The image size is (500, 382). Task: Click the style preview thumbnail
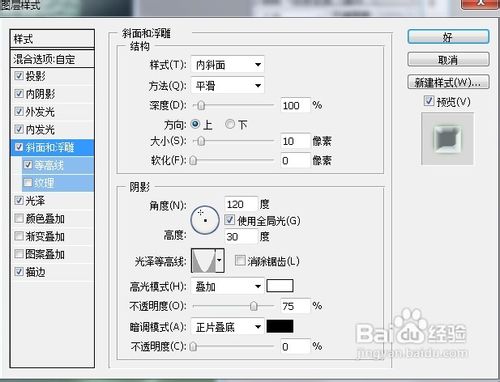(x=447, y=138)
